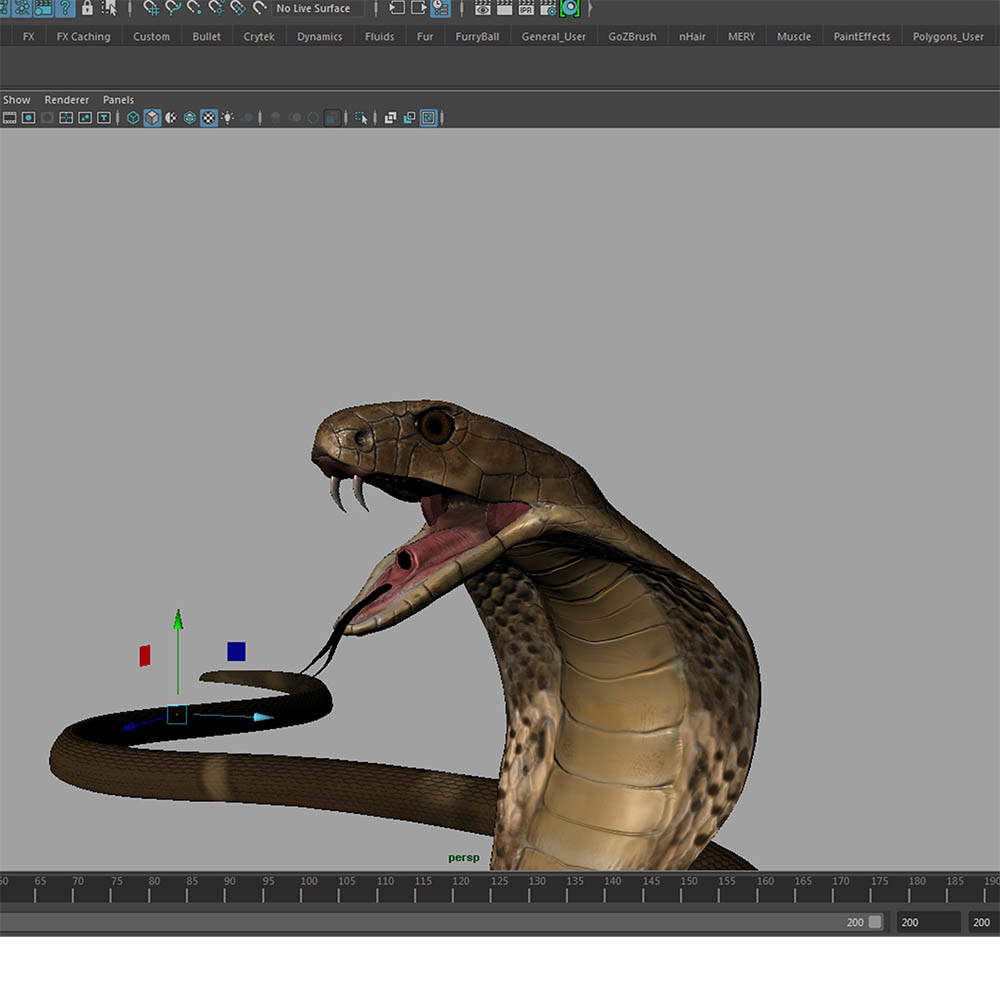Click the range slider end handle
The height and width of the screenshot is (1000, 1000).
click(875, 922)
